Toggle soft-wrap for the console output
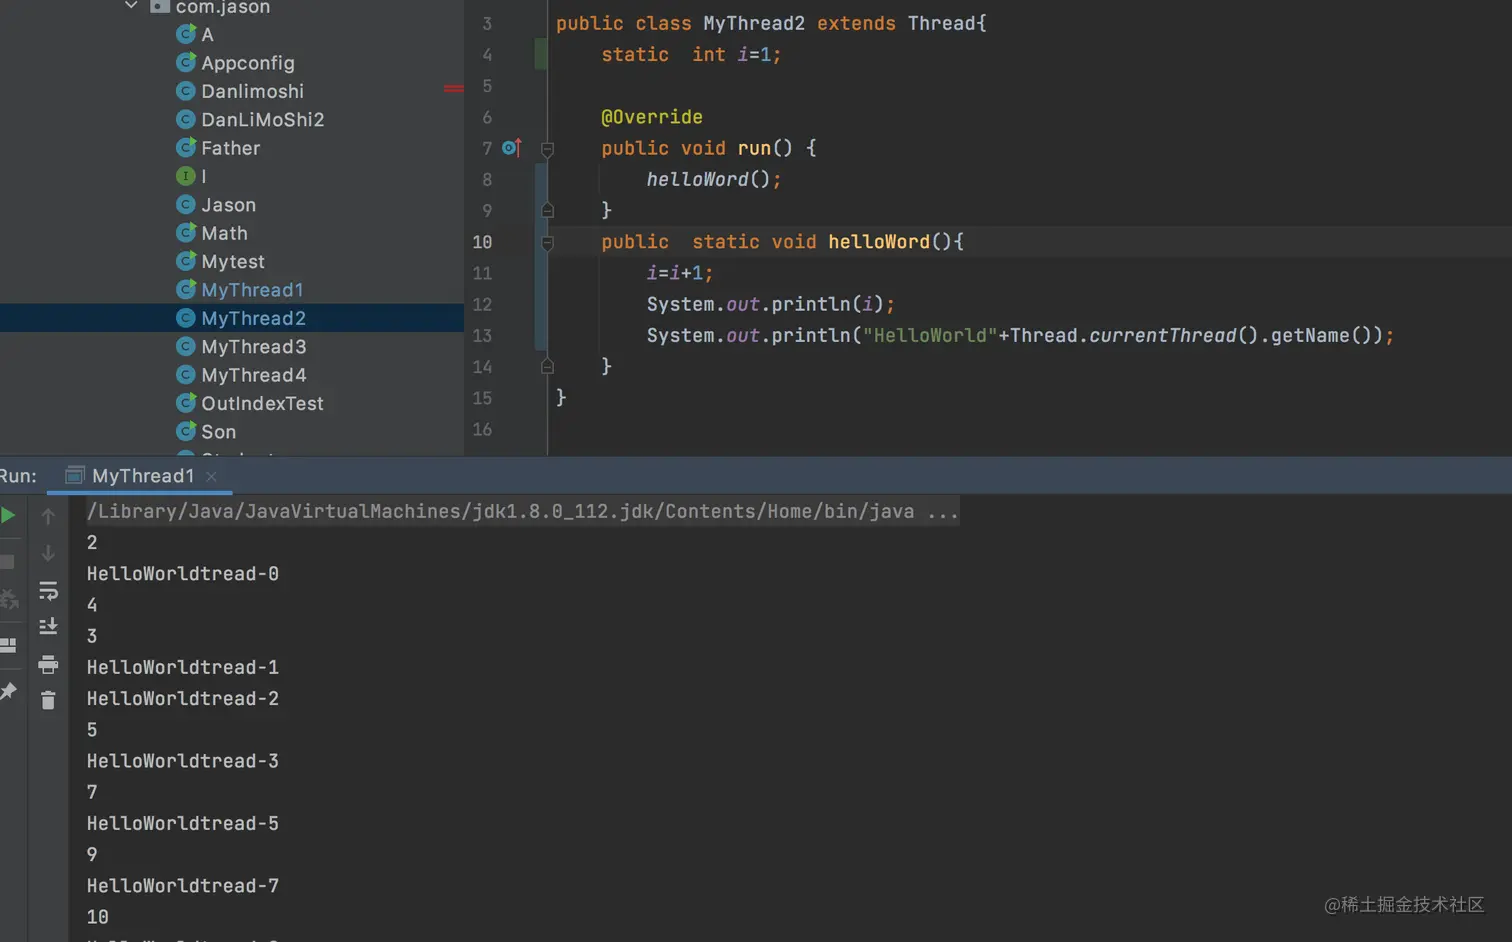Screen dimensions: 1512x942 pos(48,591)
